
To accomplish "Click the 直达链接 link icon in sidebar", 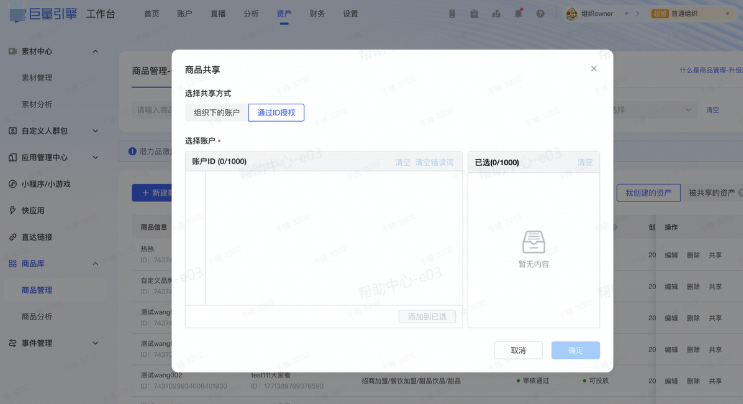I will [13, 237].
